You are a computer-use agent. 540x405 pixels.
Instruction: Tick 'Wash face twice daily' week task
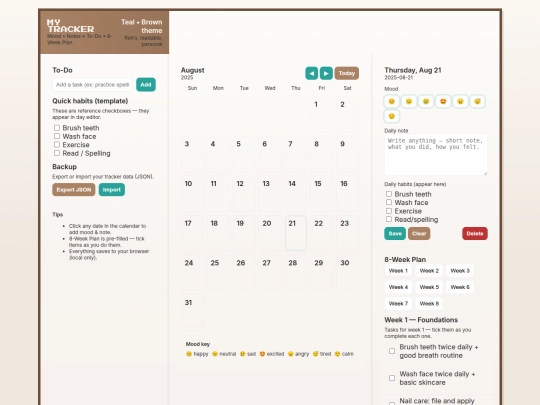[392, 378]
